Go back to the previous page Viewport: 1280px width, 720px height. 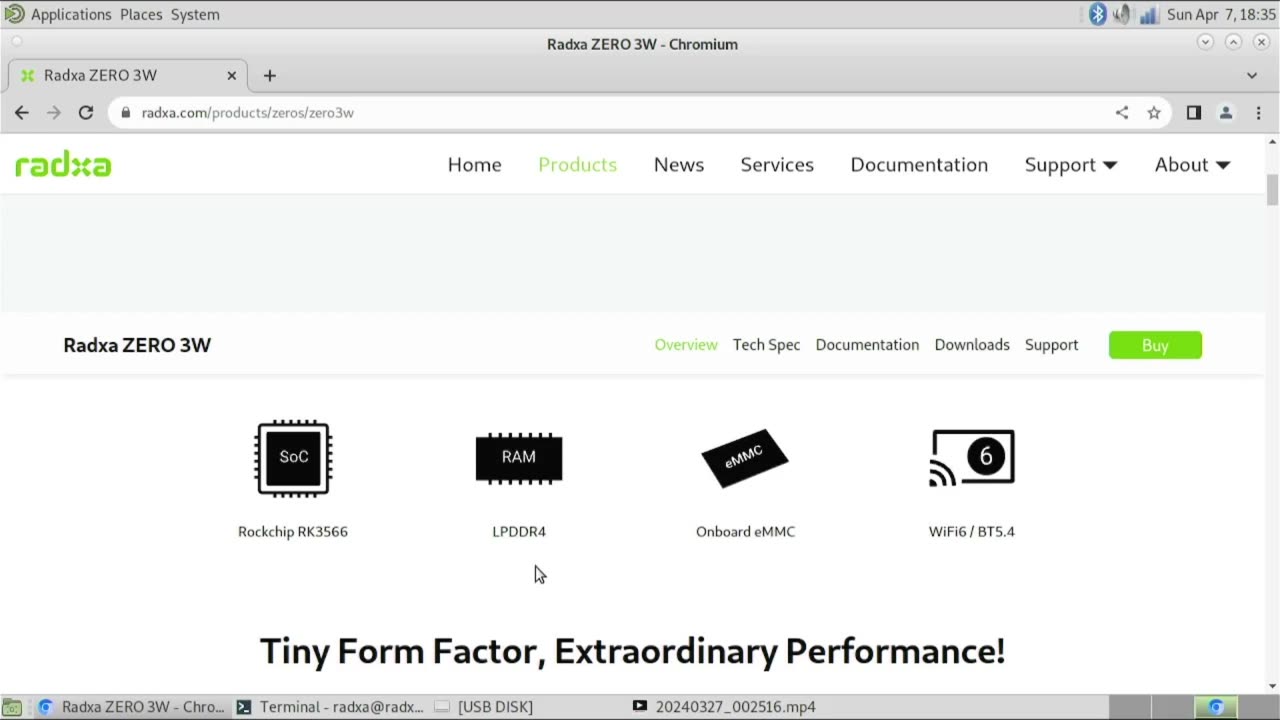[22, 113]
